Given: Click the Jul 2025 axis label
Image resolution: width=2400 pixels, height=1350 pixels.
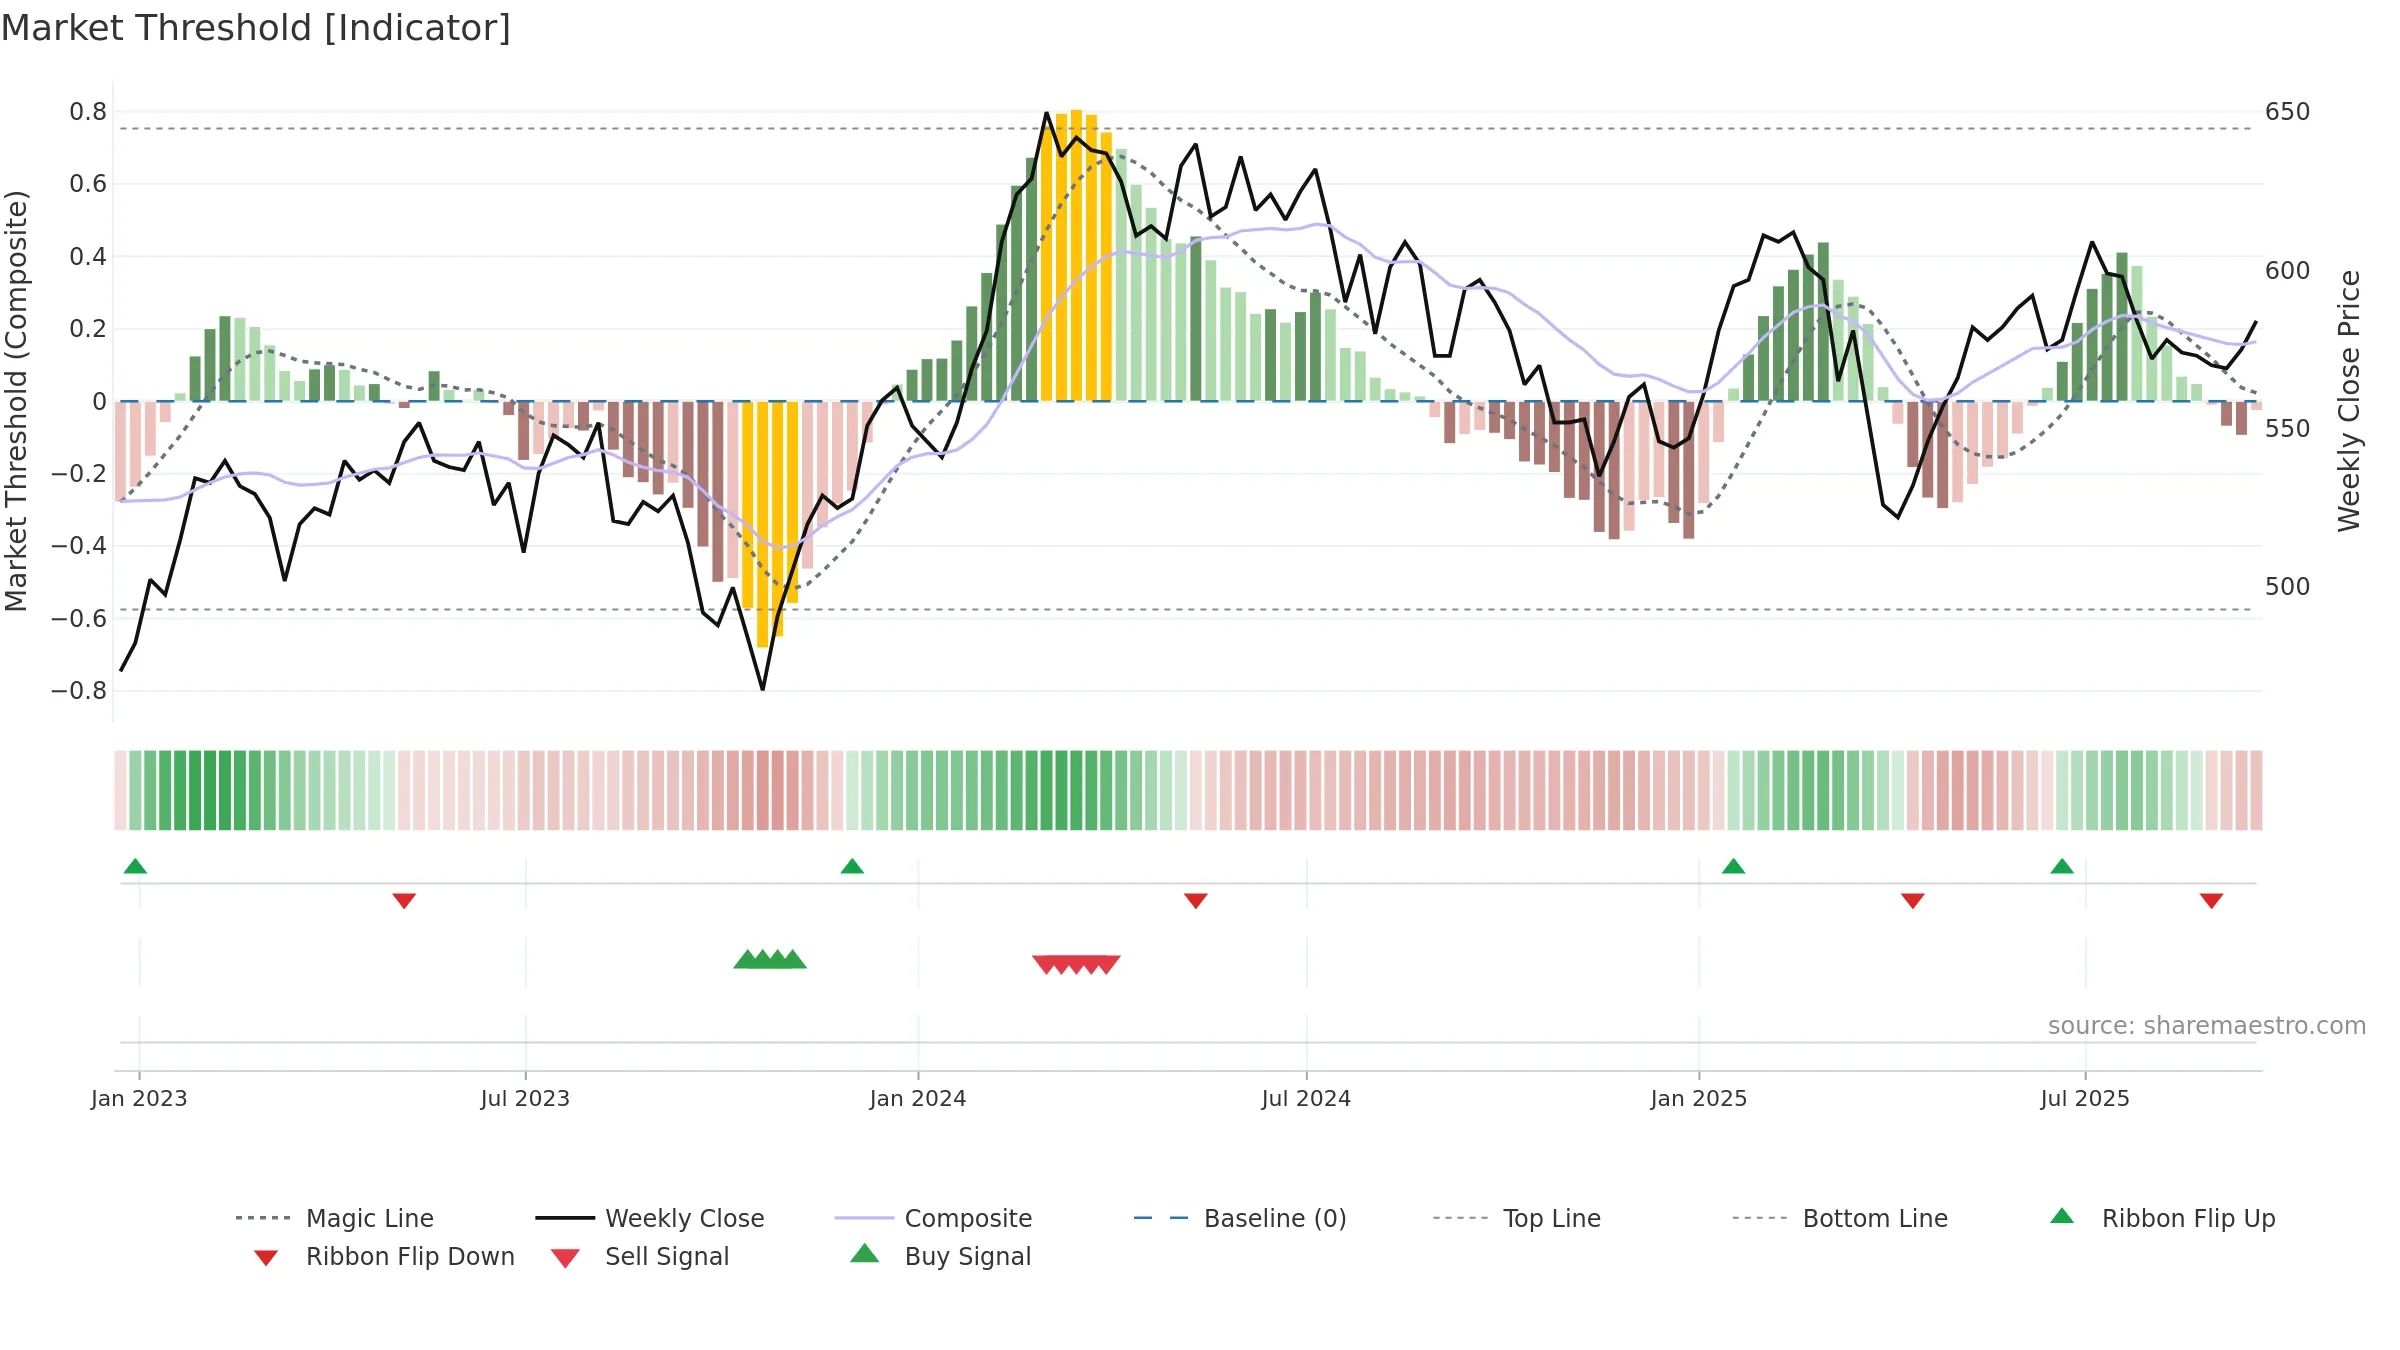Looking at the screenshot, I should [x=2085, y=1099].
